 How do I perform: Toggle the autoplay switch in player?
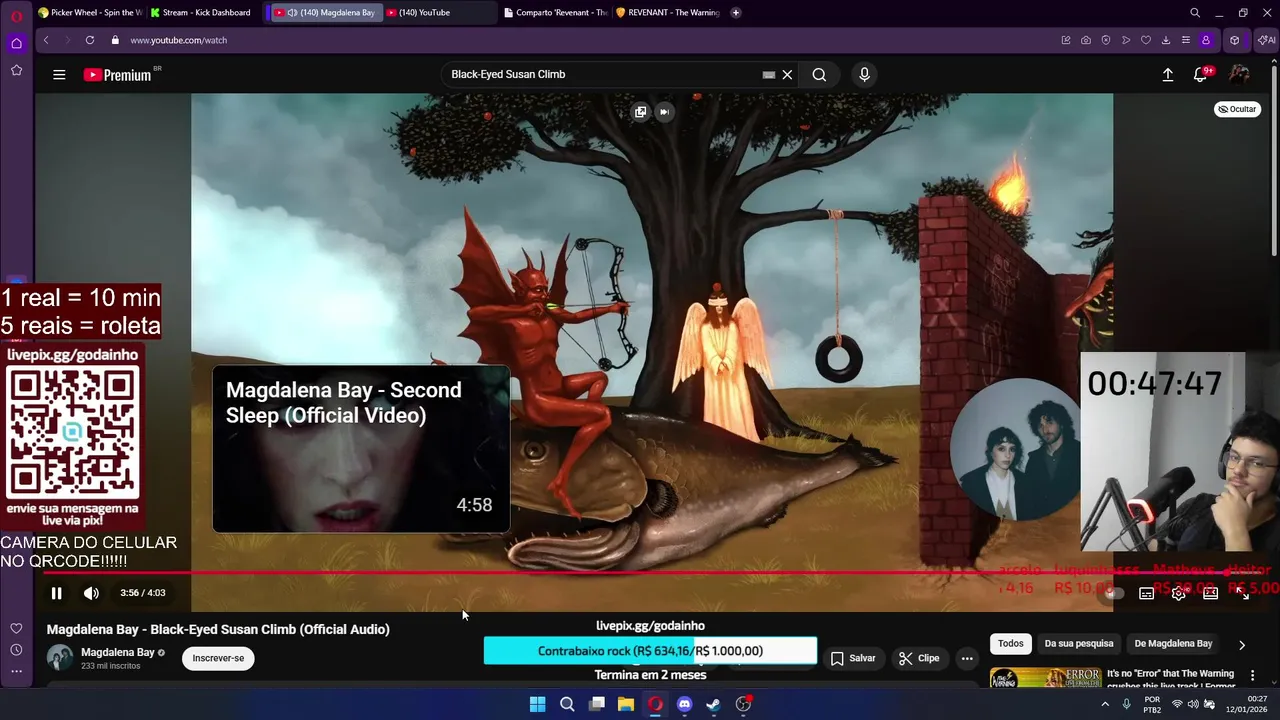[x=1114, y=593]
